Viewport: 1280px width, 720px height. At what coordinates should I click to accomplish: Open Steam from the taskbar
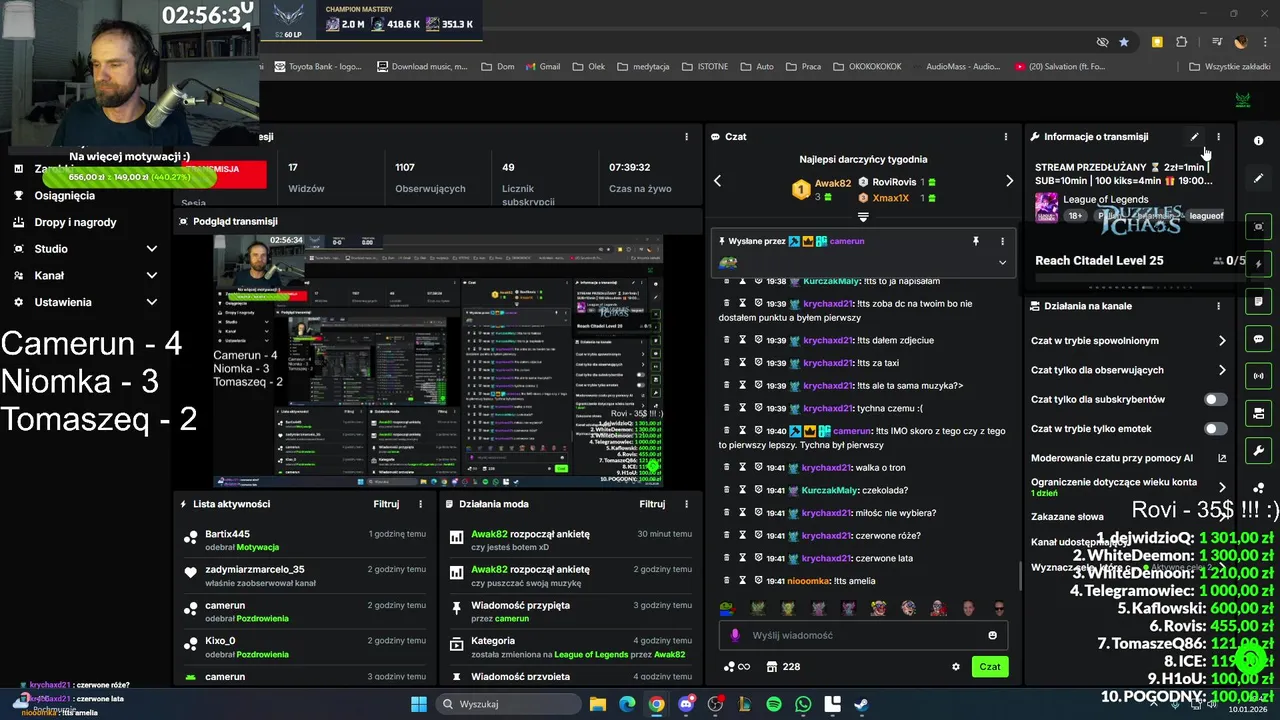[x=861, y=704]
